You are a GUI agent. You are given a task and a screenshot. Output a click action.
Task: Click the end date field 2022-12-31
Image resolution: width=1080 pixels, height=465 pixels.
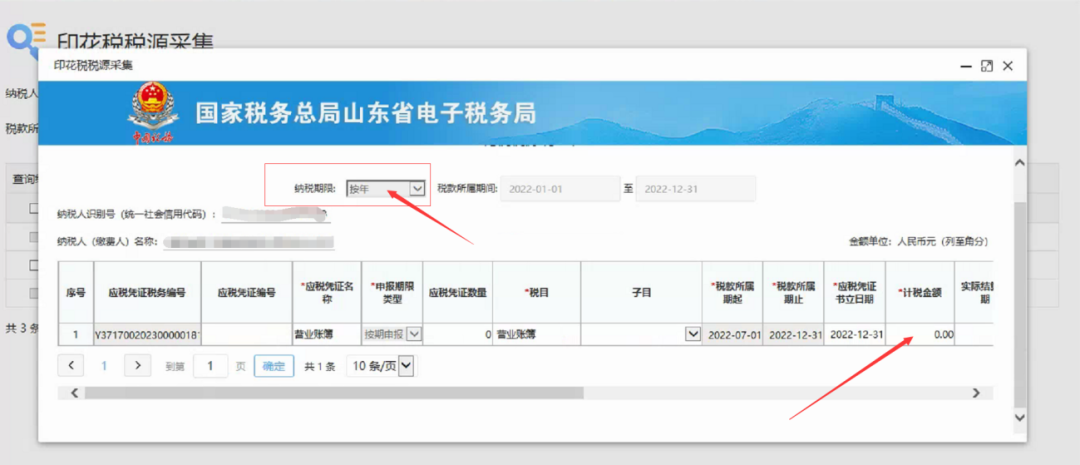point(696,188)
